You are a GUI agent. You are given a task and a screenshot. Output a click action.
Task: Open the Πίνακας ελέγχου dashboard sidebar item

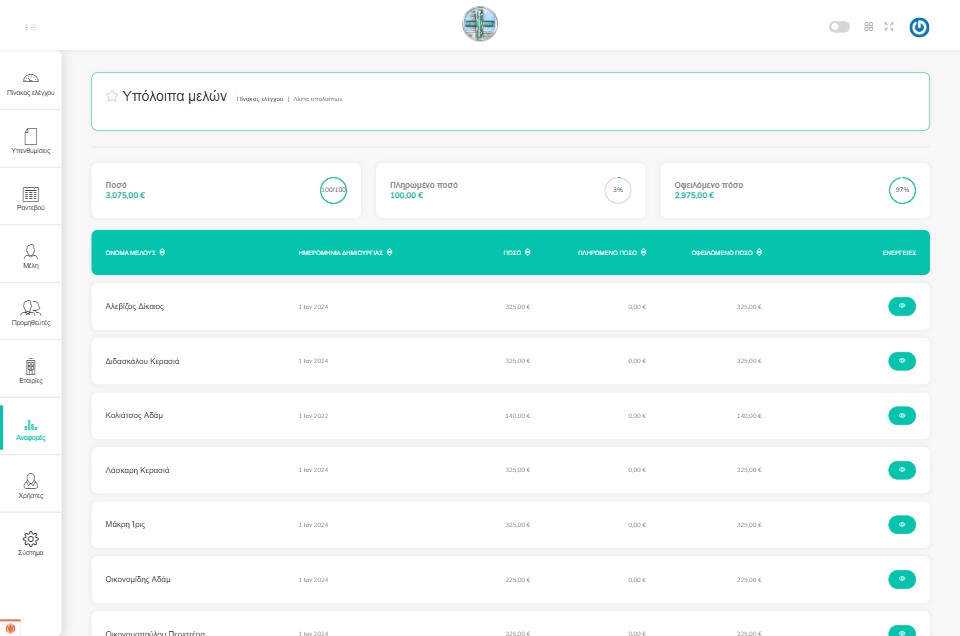coord(31,84)
